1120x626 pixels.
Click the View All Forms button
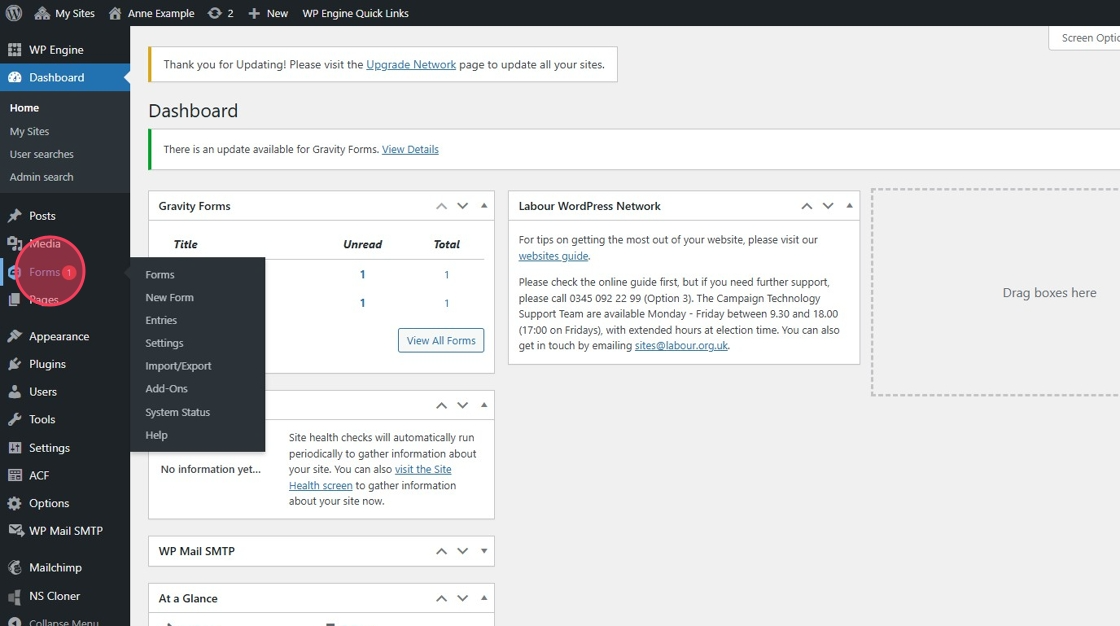click(x=441, y=340)
